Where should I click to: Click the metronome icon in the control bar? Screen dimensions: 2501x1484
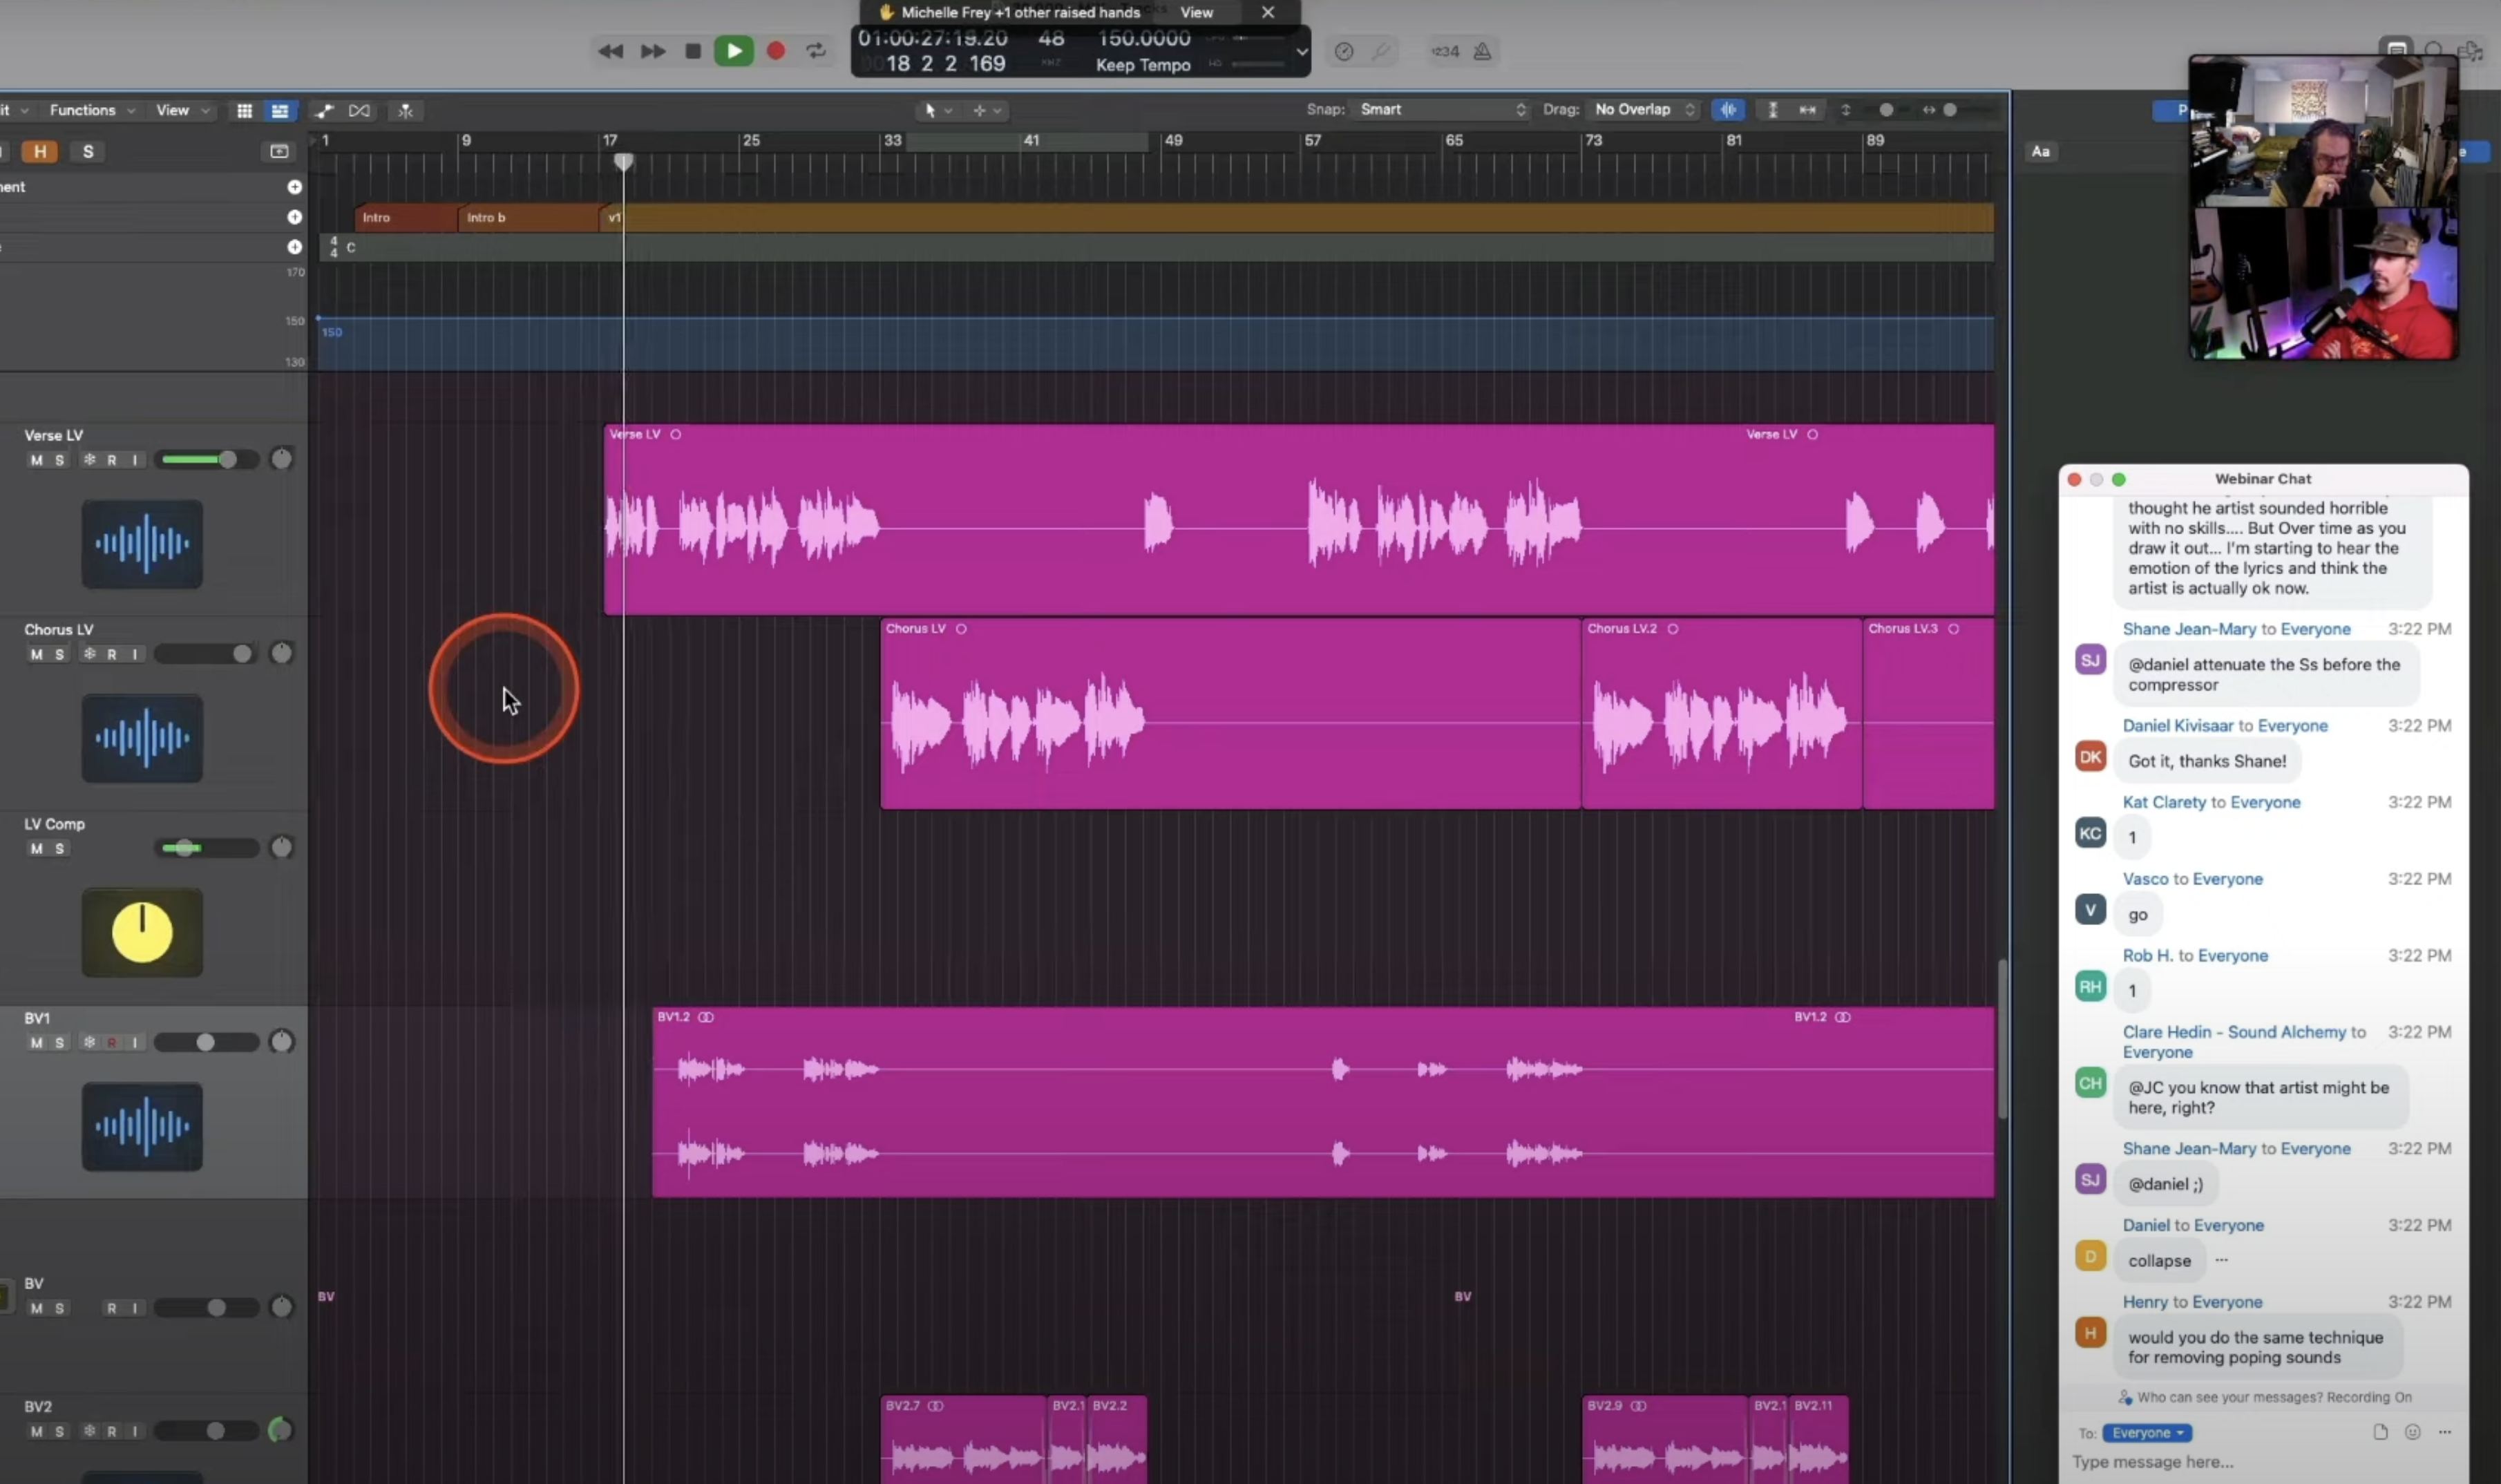click(x=1482, y=51)
